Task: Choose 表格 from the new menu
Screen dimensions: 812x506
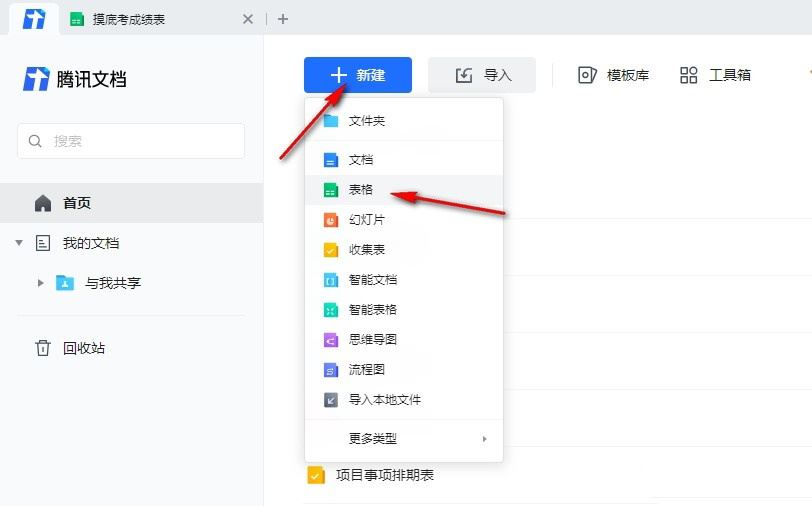Action: click(x=404, y=190)
